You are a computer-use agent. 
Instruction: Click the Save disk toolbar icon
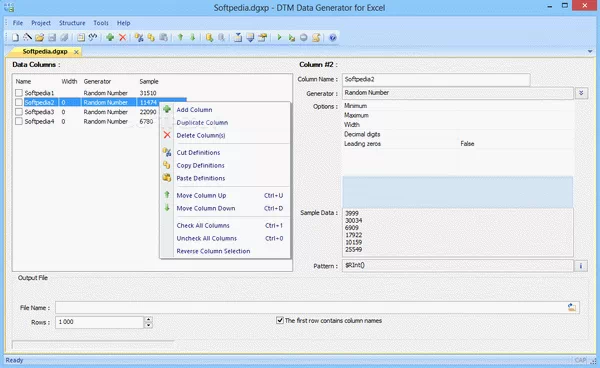pos(52,37)
